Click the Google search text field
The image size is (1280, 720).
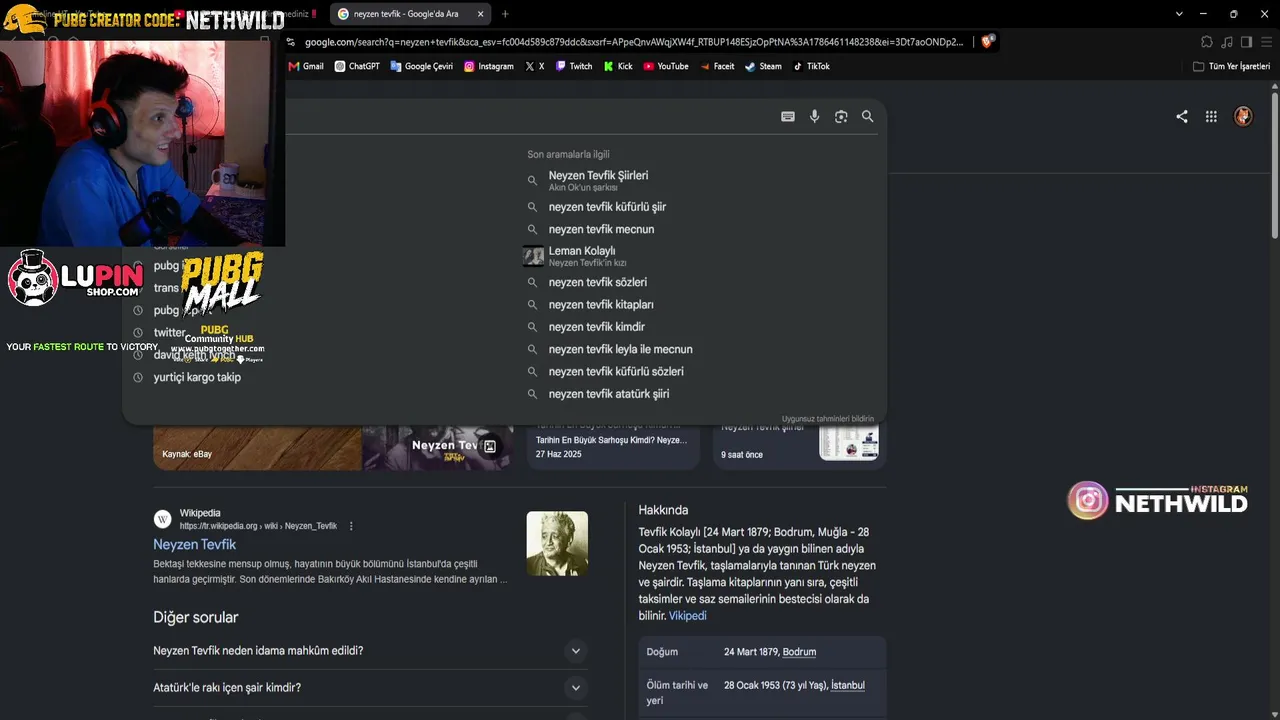click(530, 117)
